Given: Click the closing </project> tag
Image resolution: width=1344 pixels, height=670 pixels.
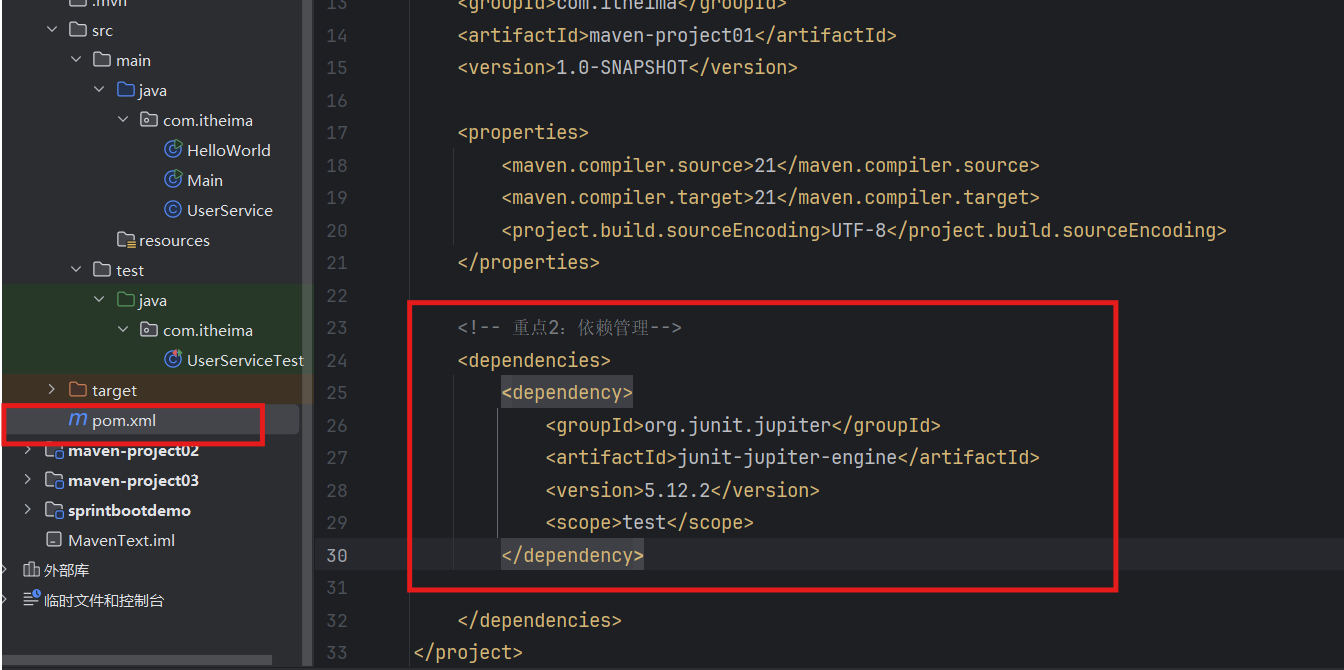Looking at the screenshot, I should [x=468, y=652].
